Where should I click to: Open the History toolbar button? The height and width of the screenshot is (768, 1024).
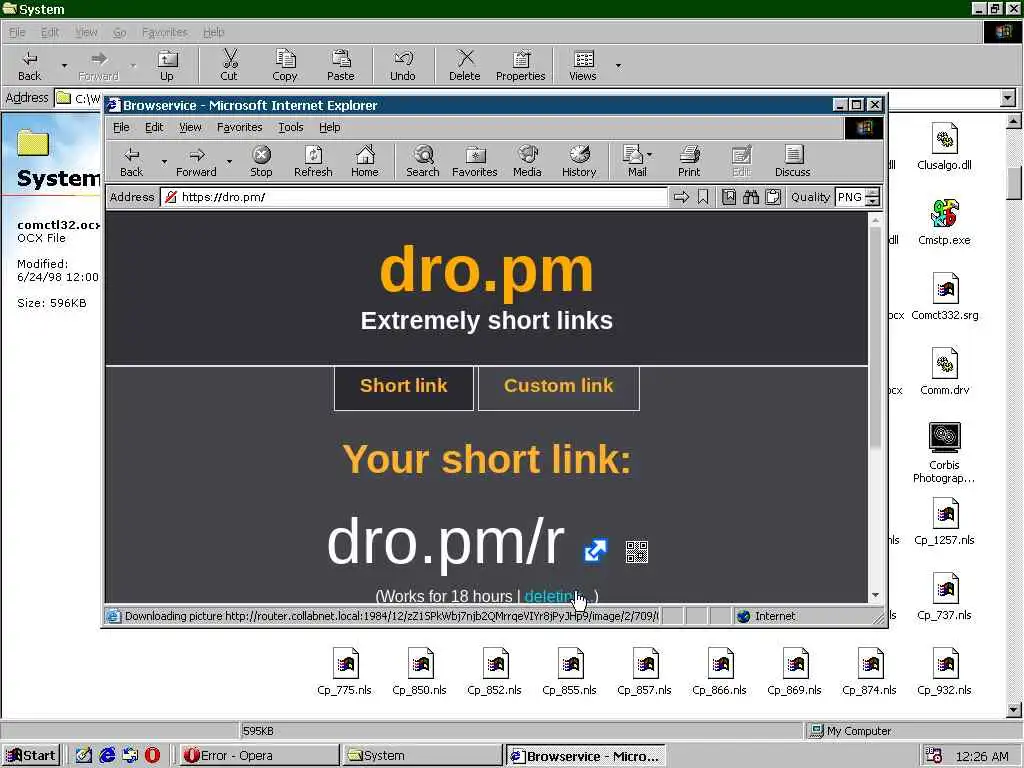click(579, 161)
